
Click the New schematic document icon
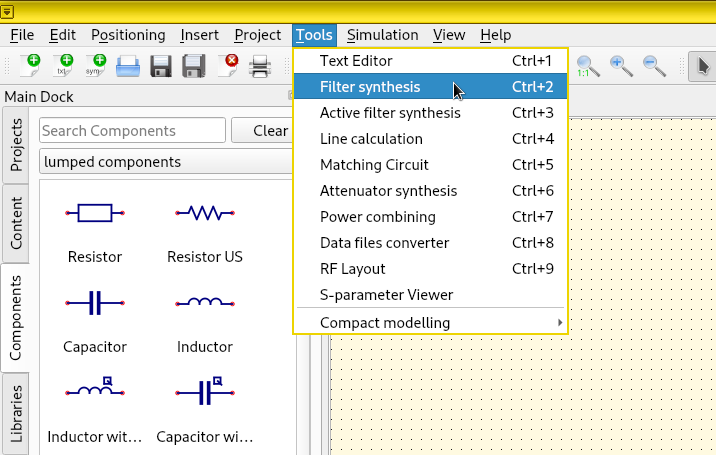(x=30, y=67)
